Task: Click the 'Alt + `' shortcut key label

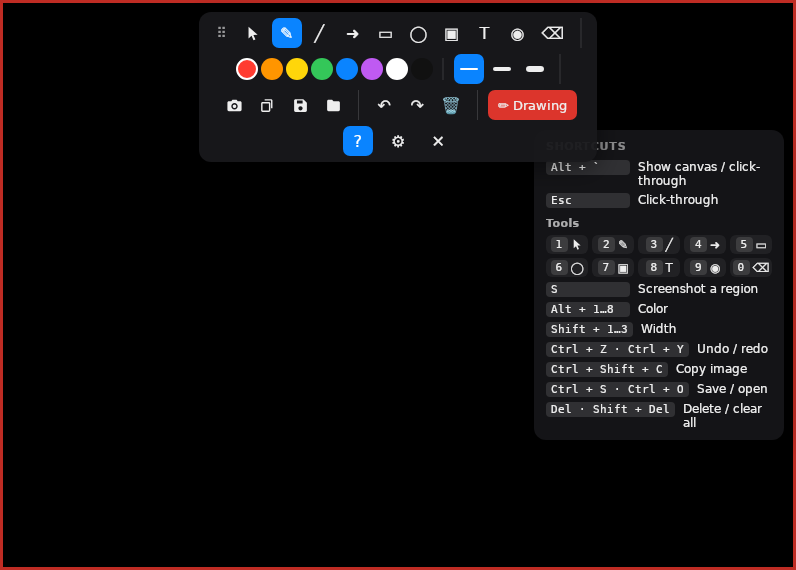Action: click(588, 167)
